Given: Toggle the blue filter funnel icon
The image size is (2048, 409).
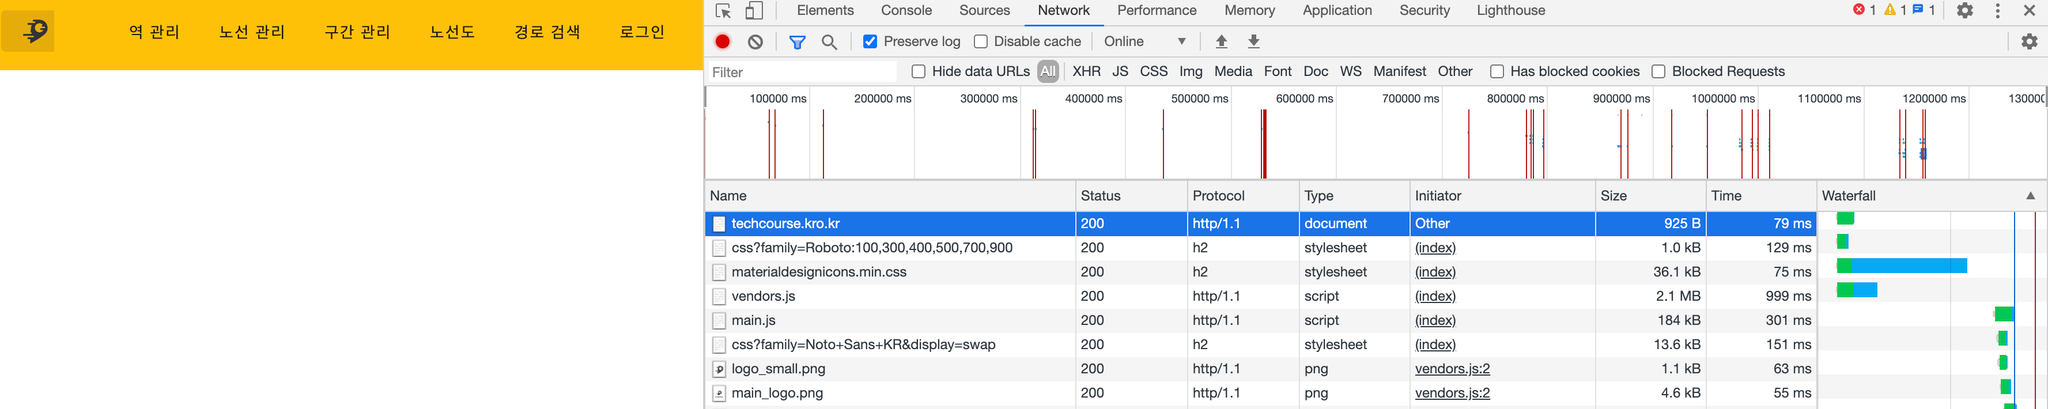Looking at the screenshot, I should click(x=797, y=42).
